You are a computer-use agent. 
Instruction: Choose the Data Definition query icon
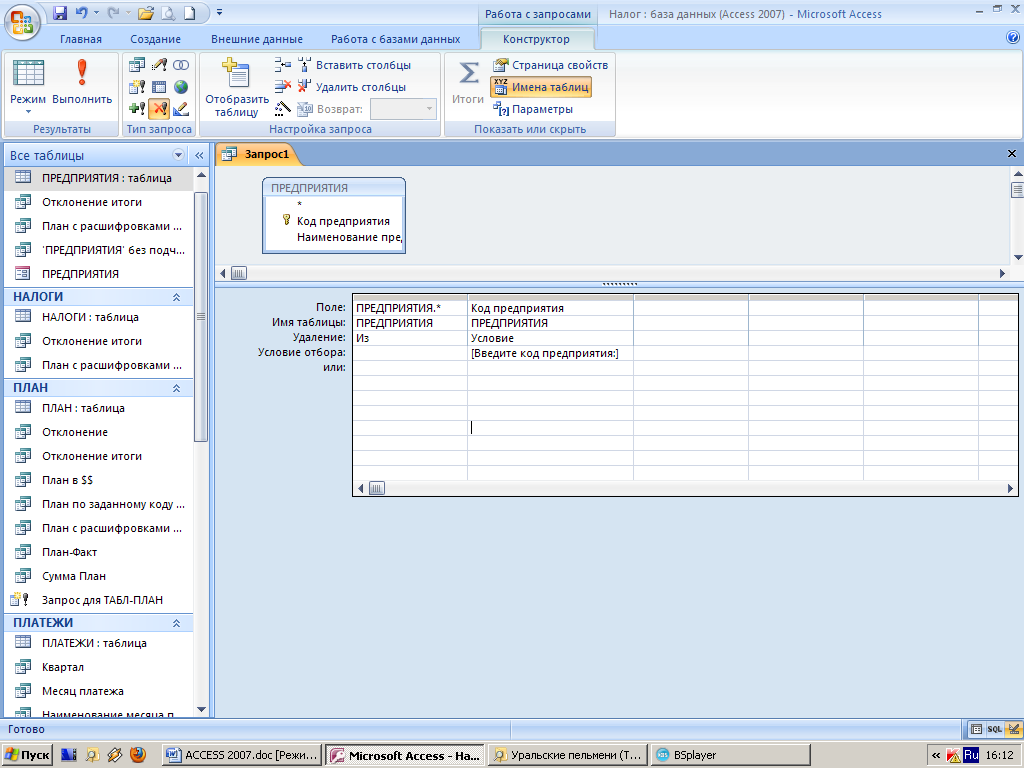(x=181, y=108)
